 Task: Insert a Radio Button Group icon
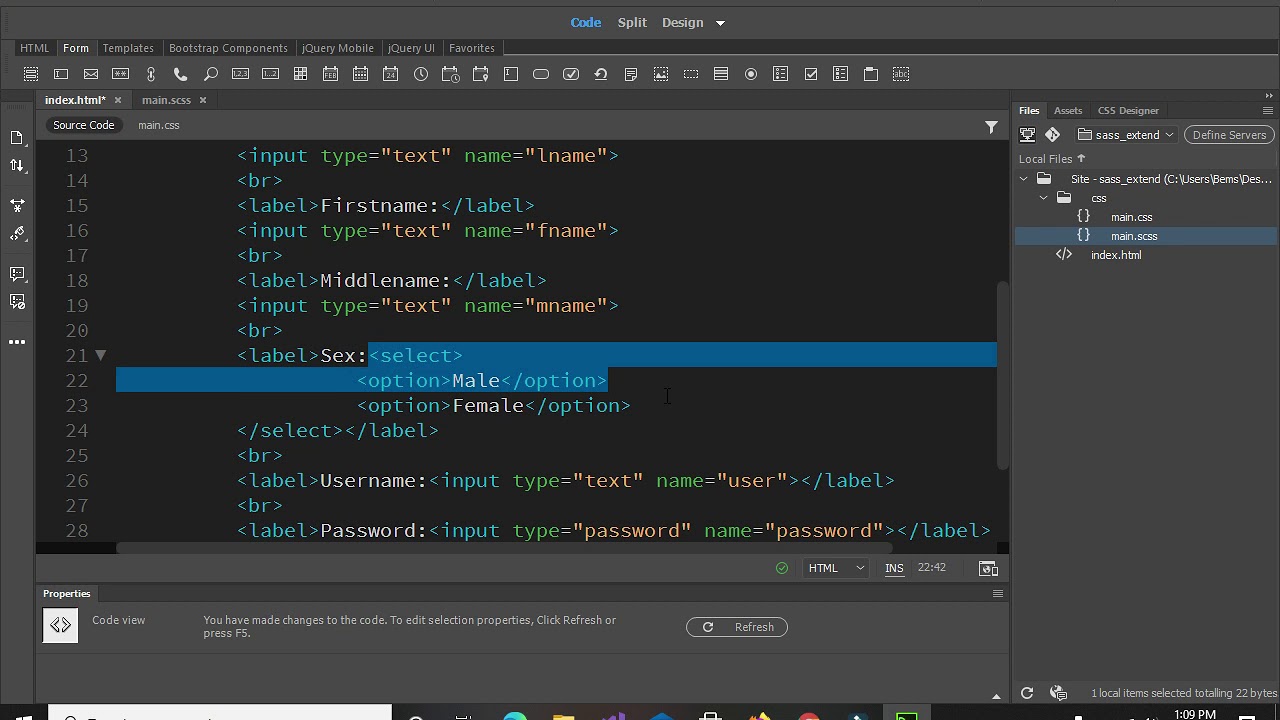(x=781, y=74)
